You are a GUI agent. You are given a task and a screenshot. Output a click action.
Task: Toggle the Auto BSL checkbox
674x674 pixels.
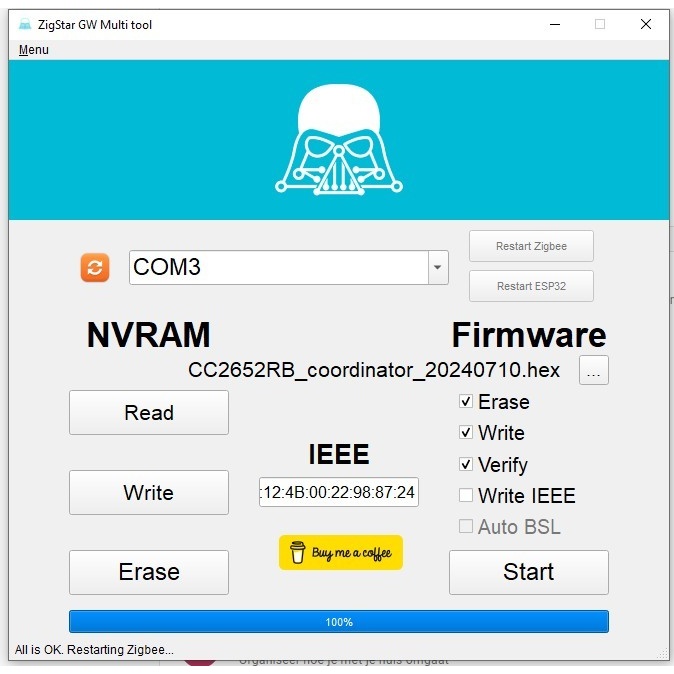(x=466, y=527)
